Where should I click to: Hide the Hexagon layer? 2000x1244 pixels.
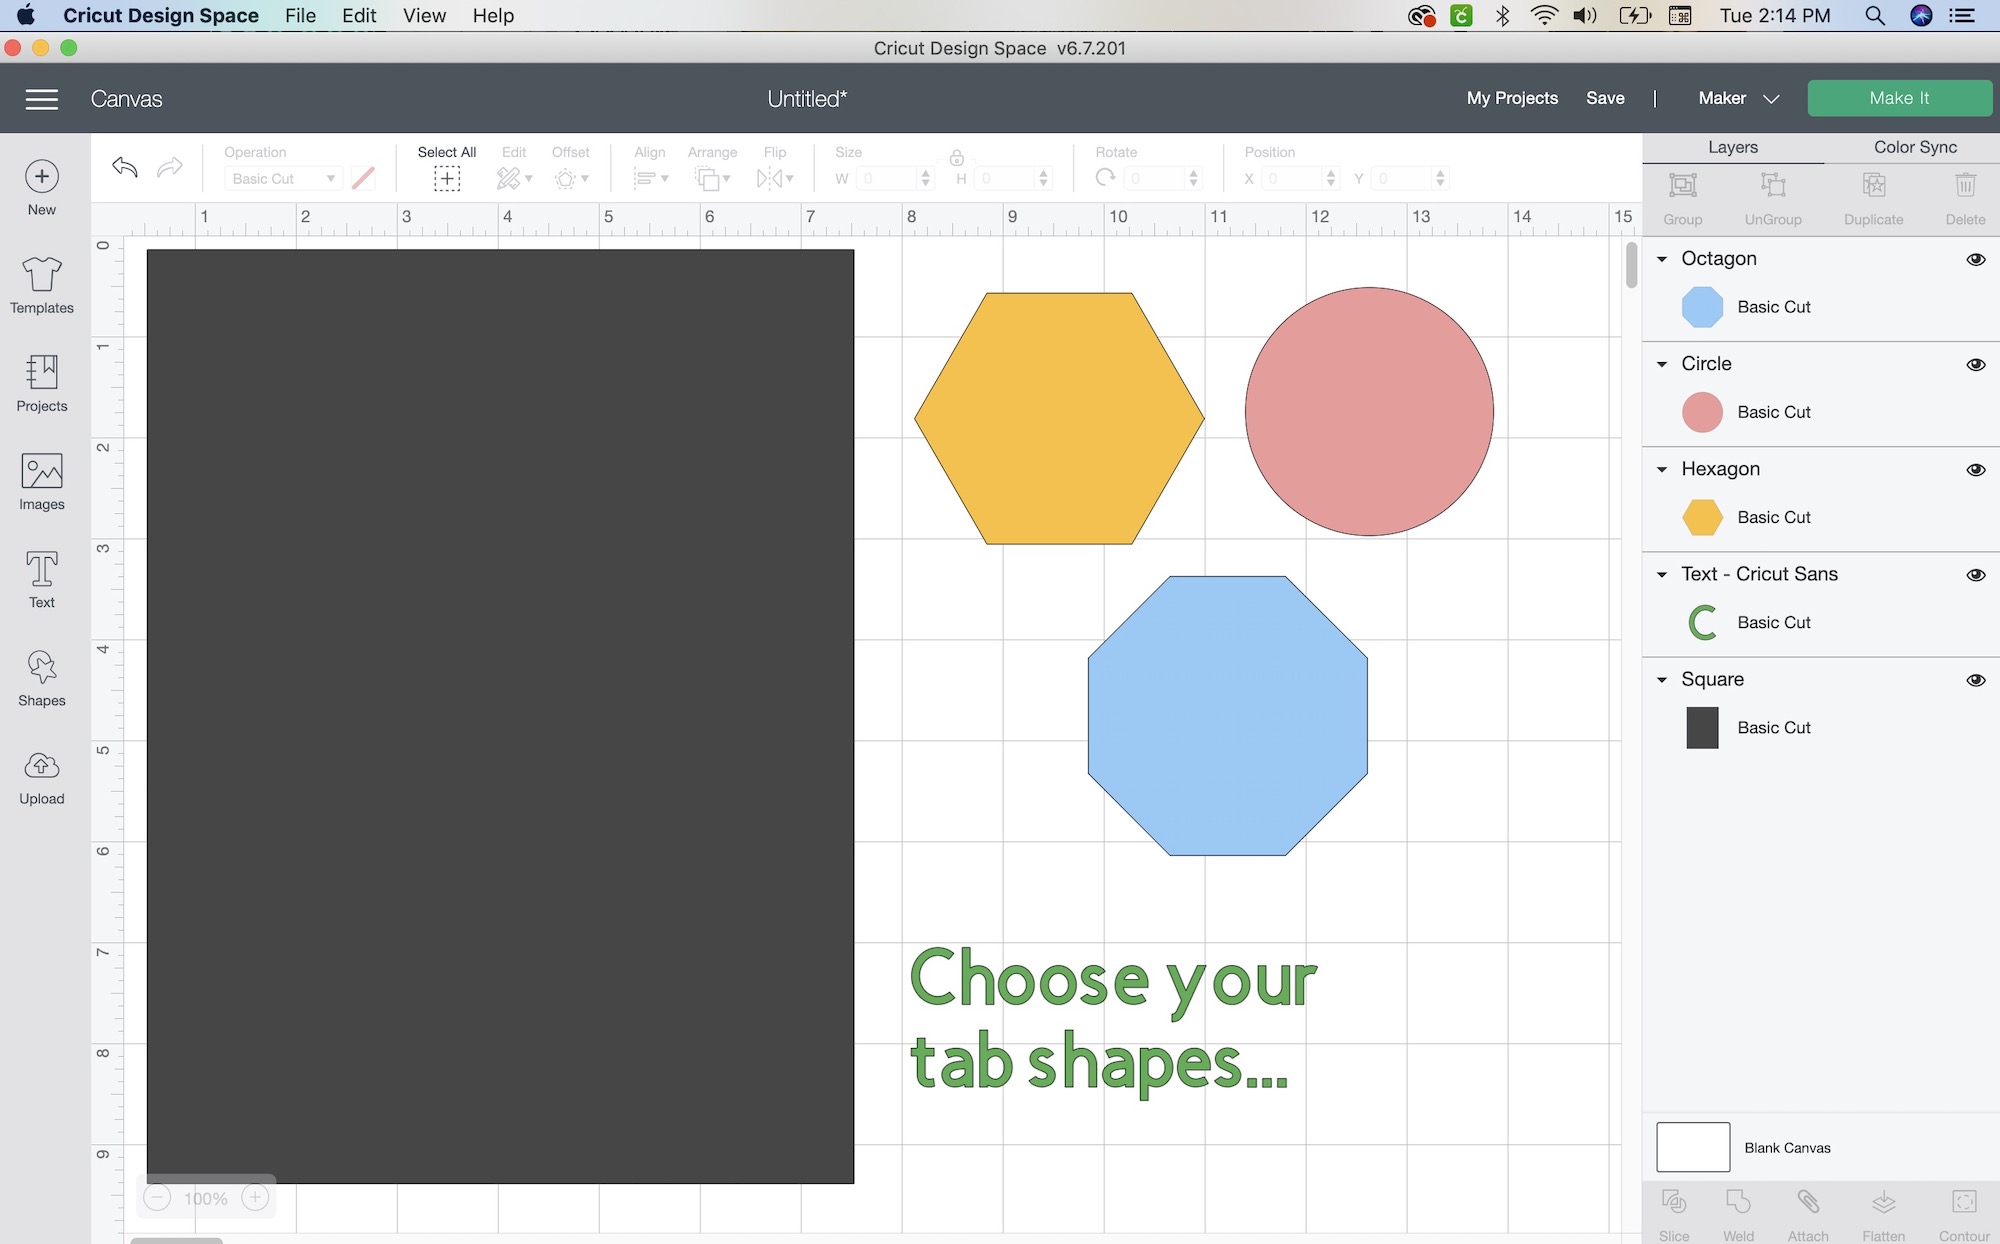(x=1976, y=470)
